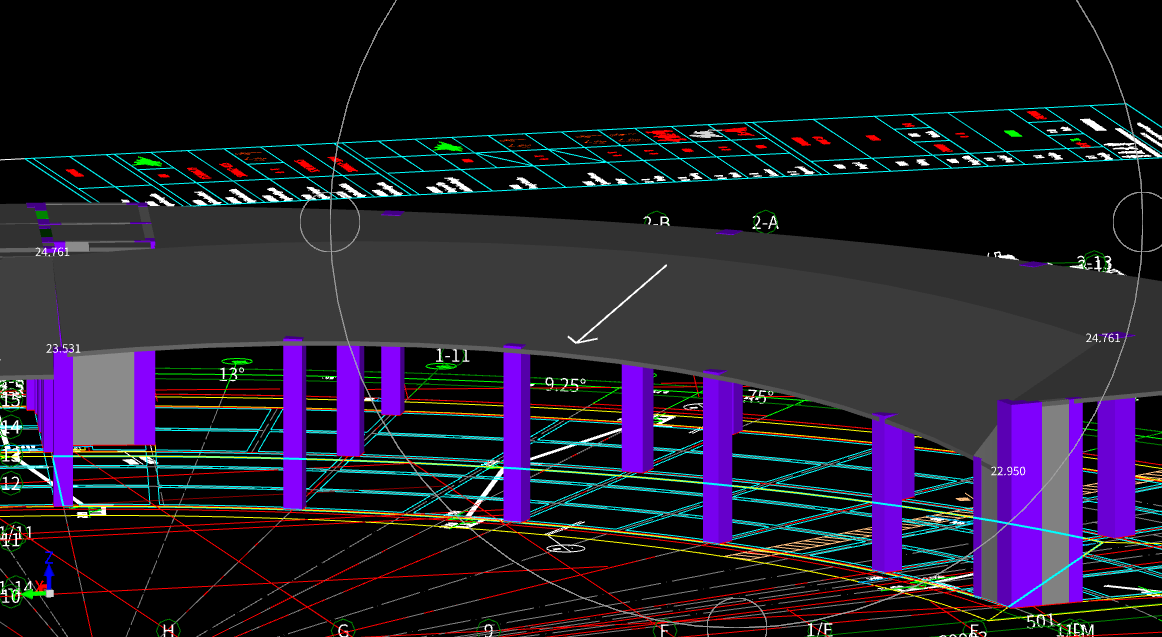Click grid axis bubble 12
Screen dimensions: 1162x637
[10, 484]
